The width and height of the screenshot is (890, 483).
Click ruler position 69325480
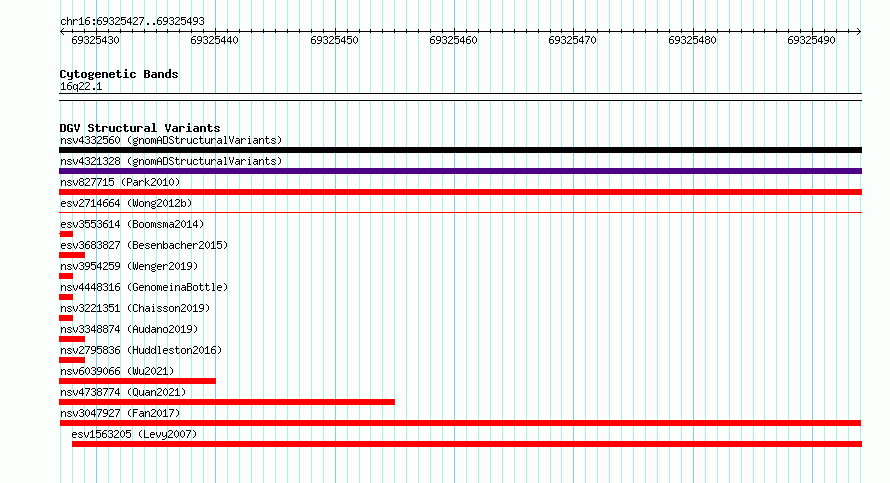click(692, 40)
